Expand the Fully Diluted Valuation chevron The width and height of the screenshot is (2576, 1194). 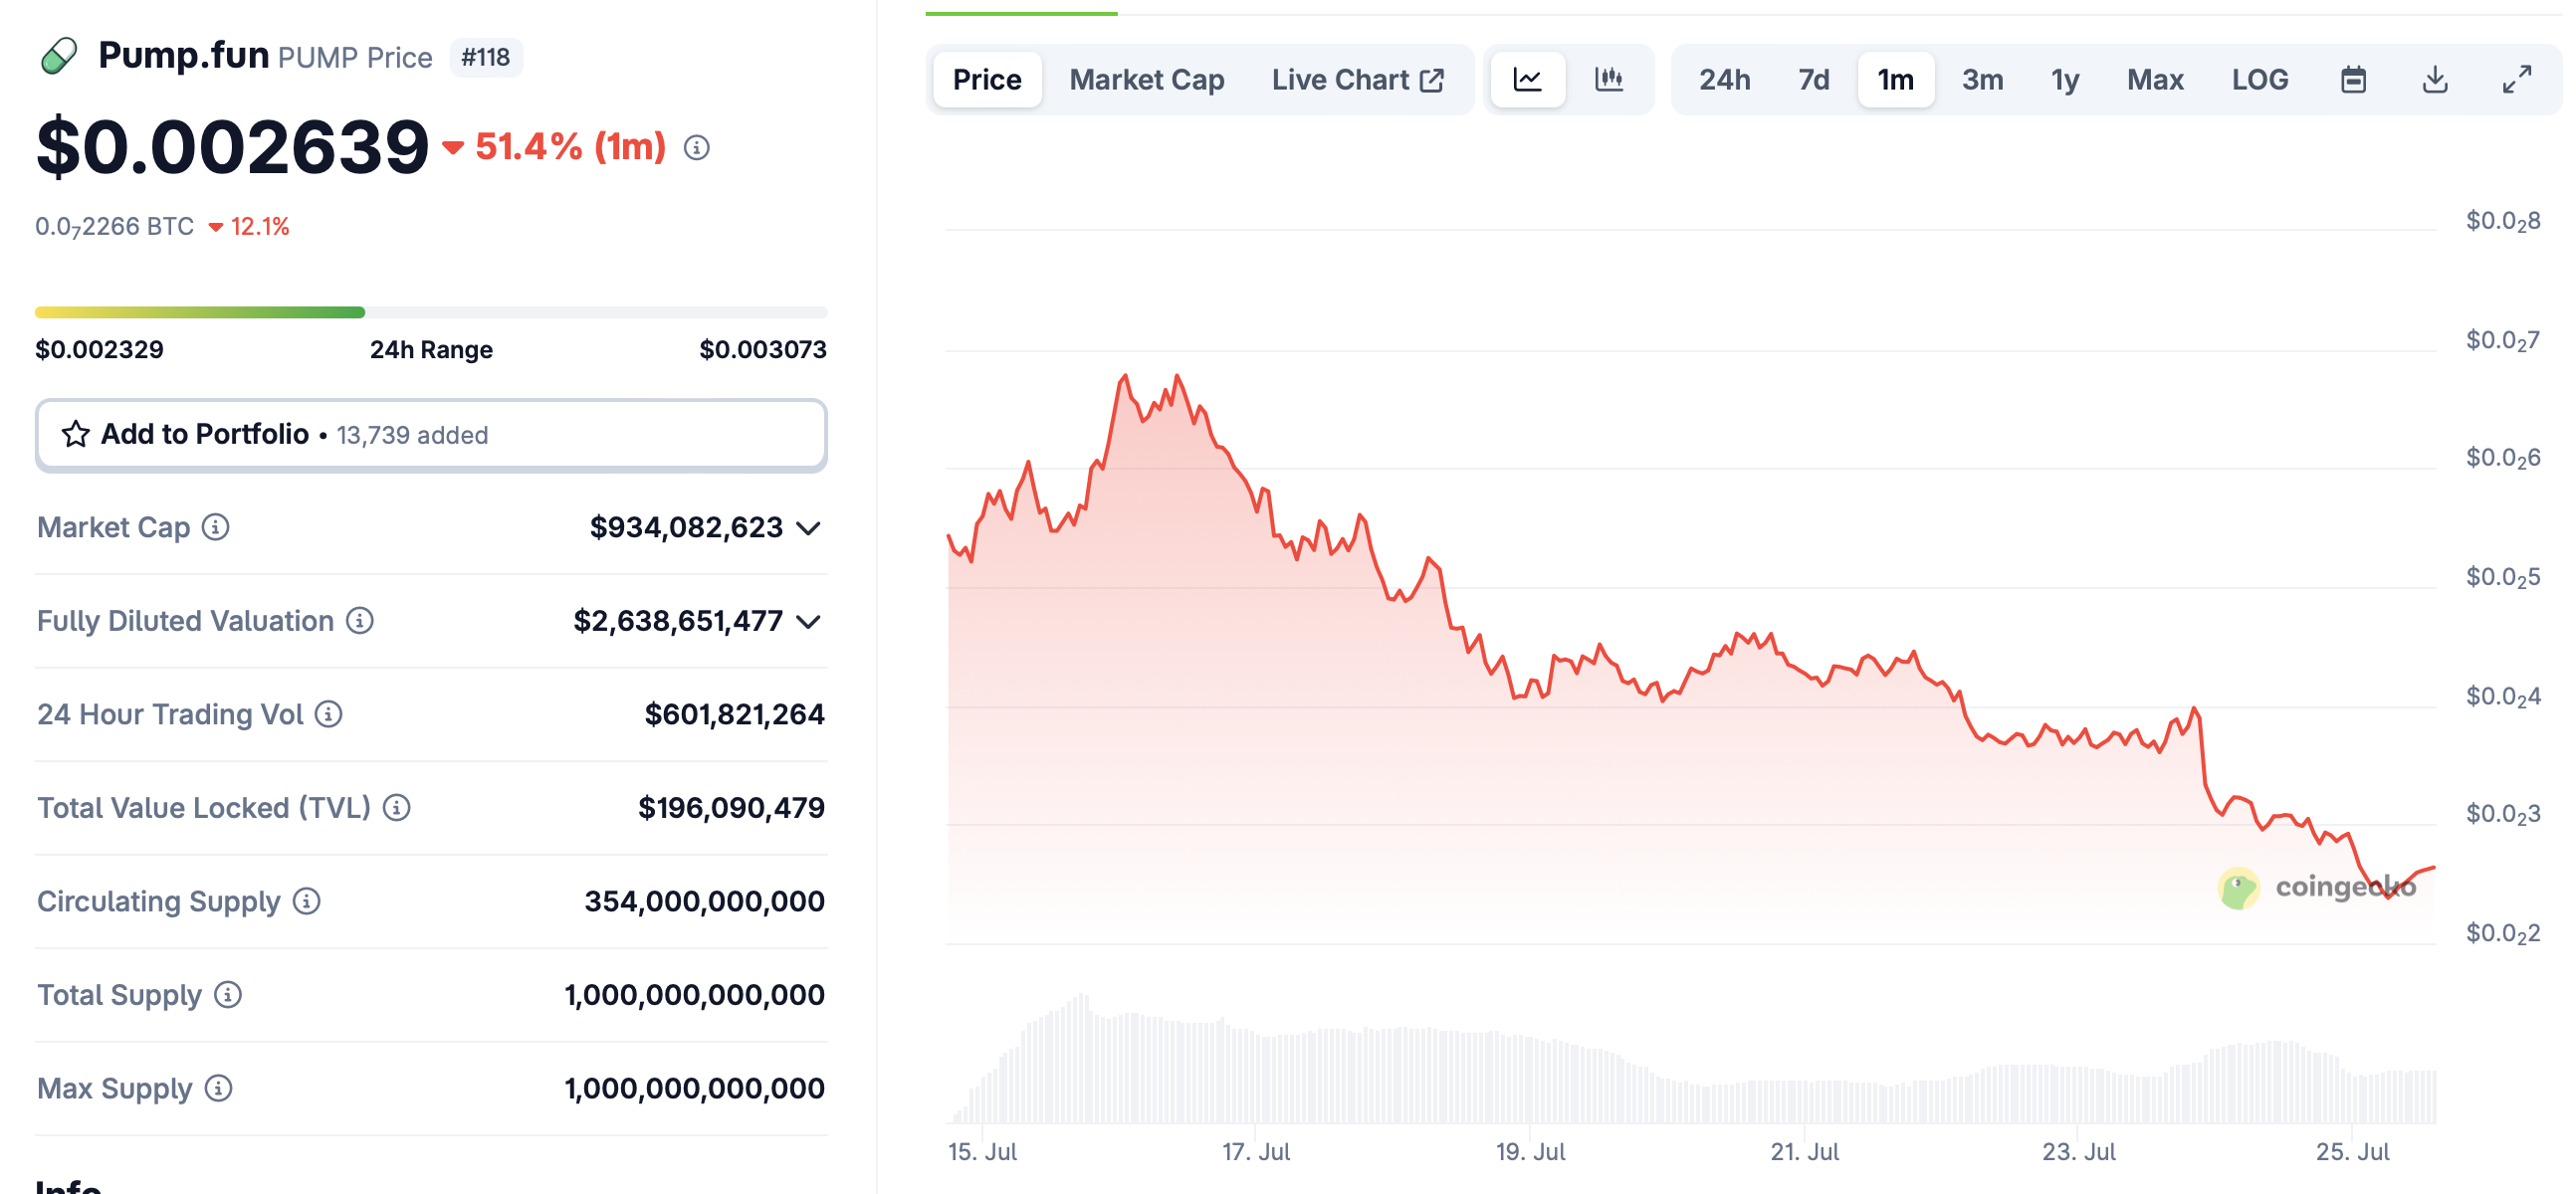pos(809,622)
